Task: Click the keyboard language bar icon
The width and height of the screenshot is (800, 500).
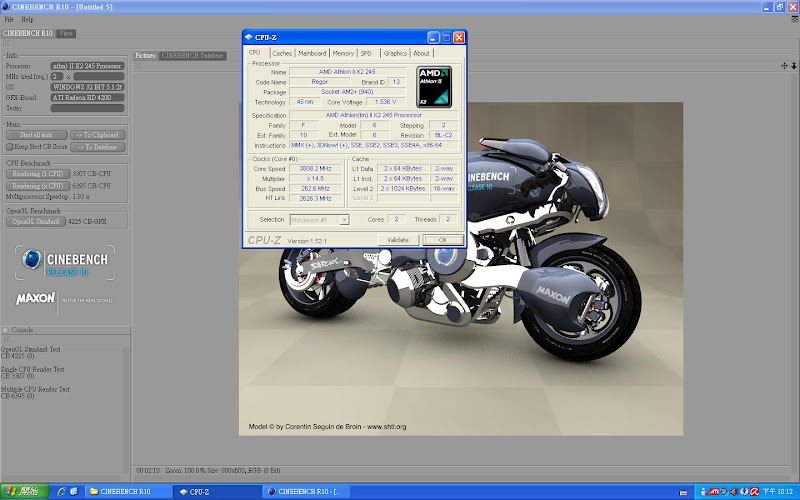Action: coord(683,492)
